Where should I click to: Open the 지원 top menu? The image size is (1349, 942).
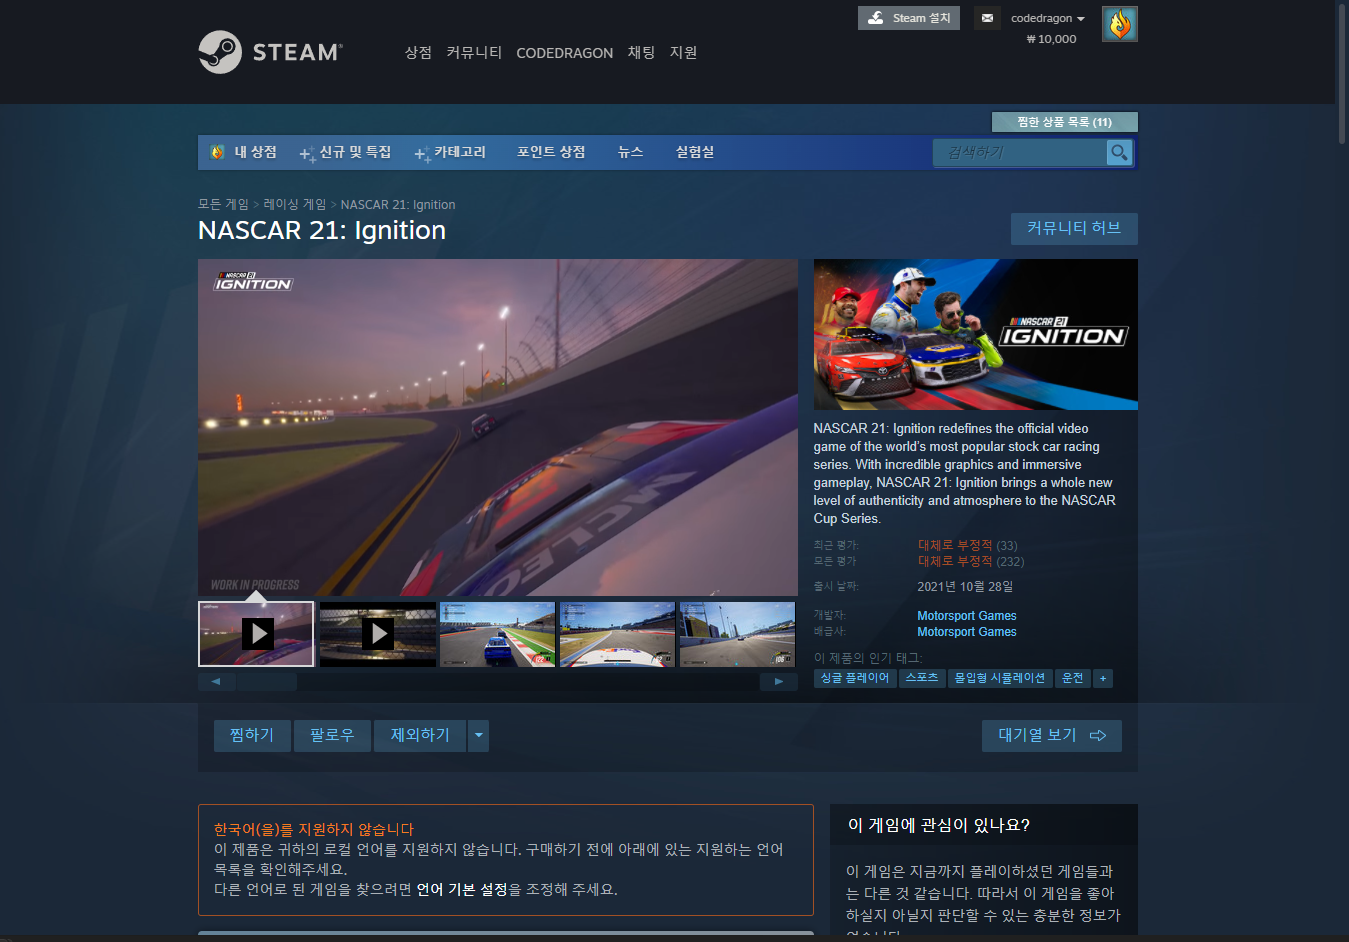click(683, 52)
